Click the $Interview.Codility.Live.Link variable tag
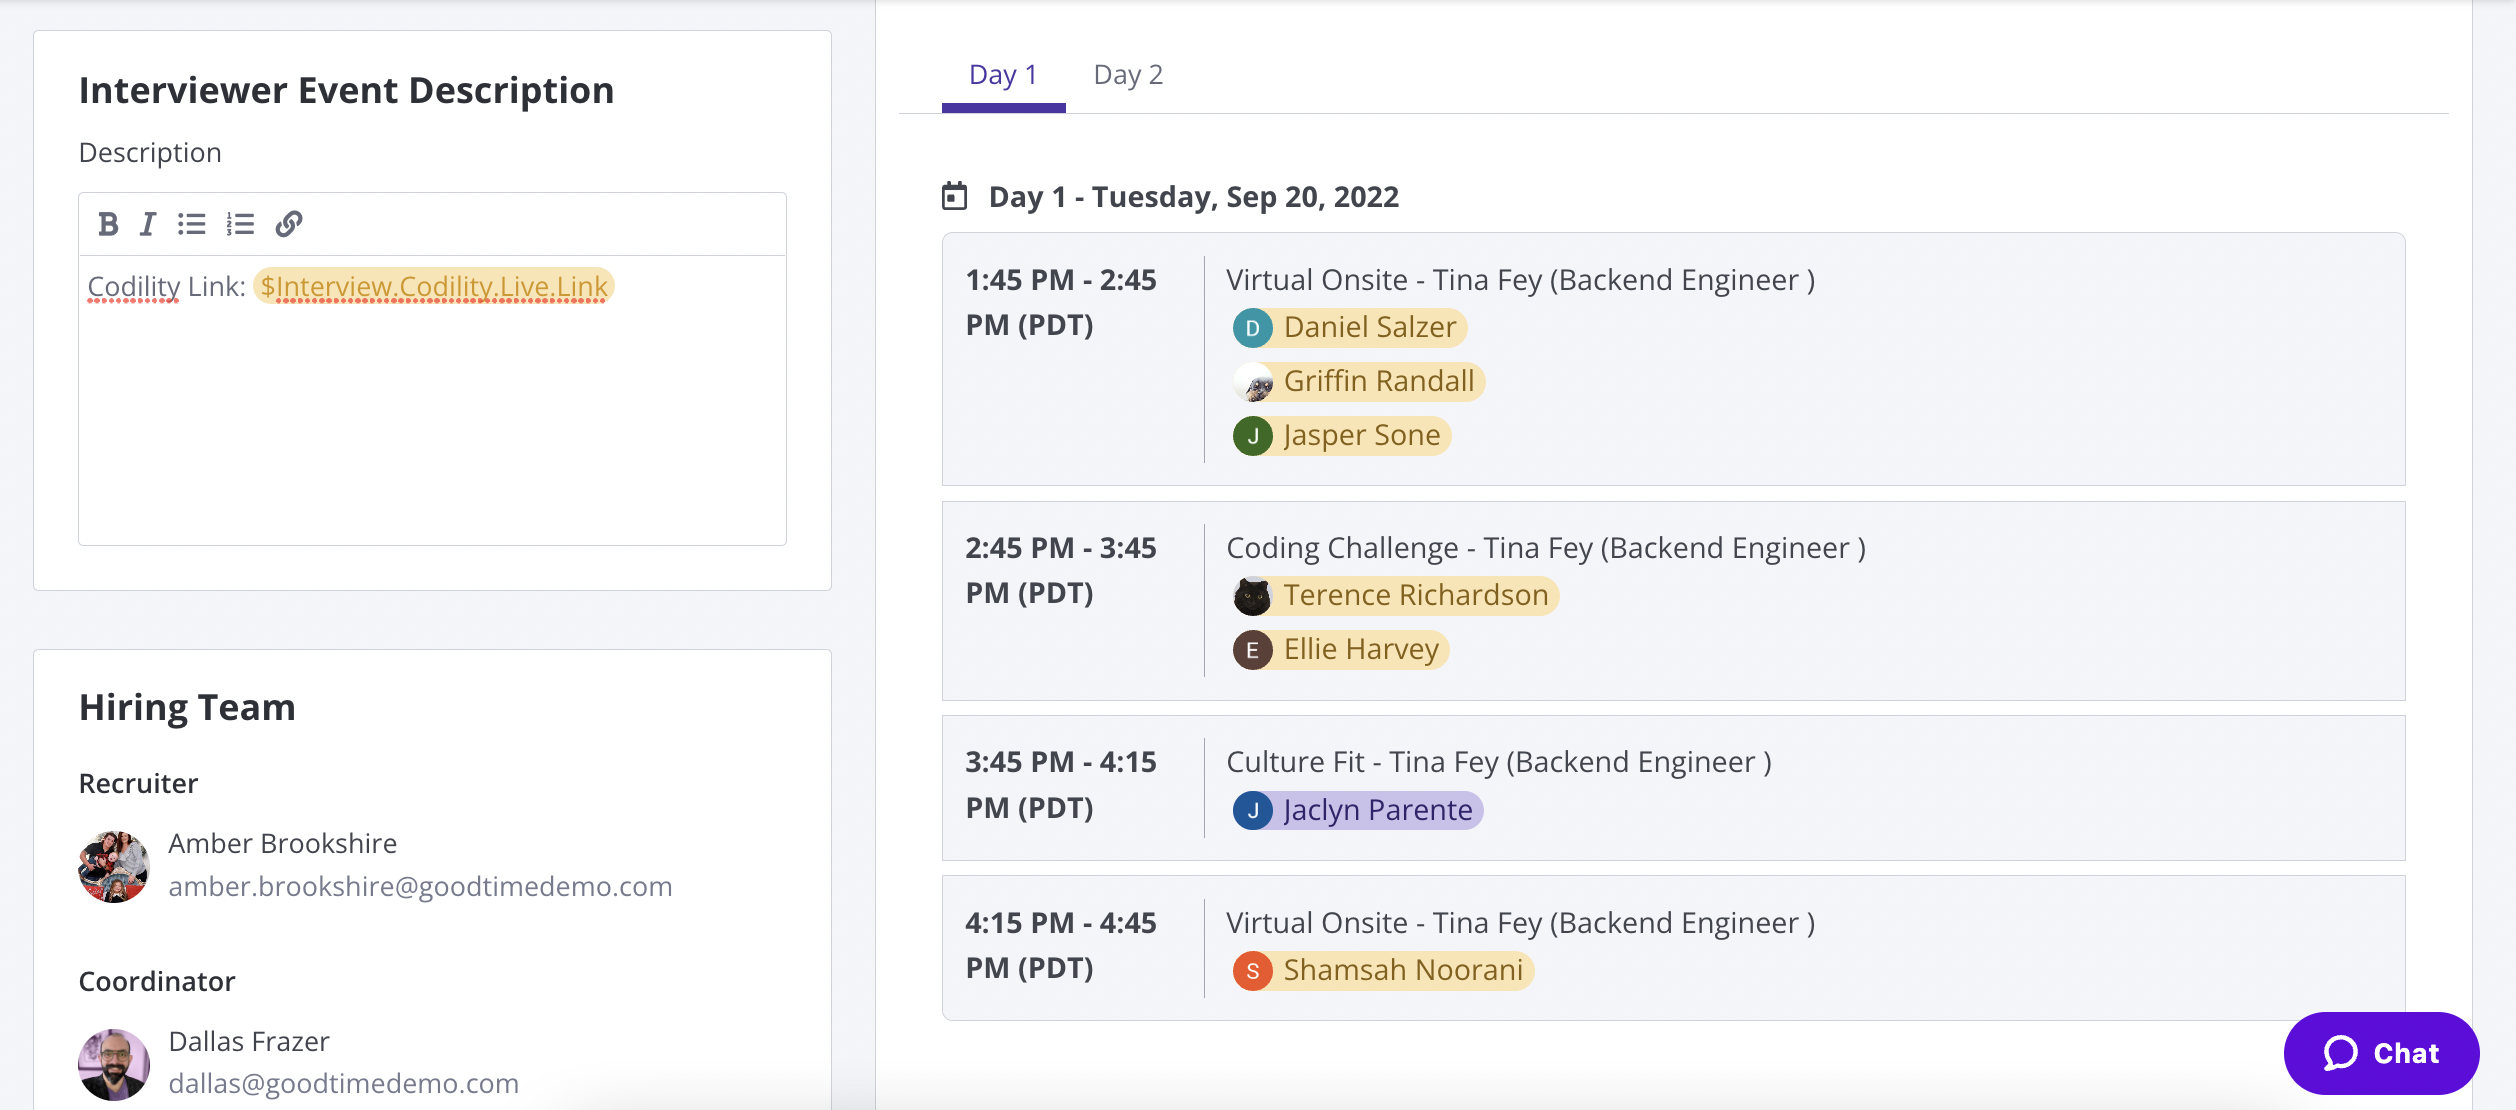2516x1110 pixels. 434,287
